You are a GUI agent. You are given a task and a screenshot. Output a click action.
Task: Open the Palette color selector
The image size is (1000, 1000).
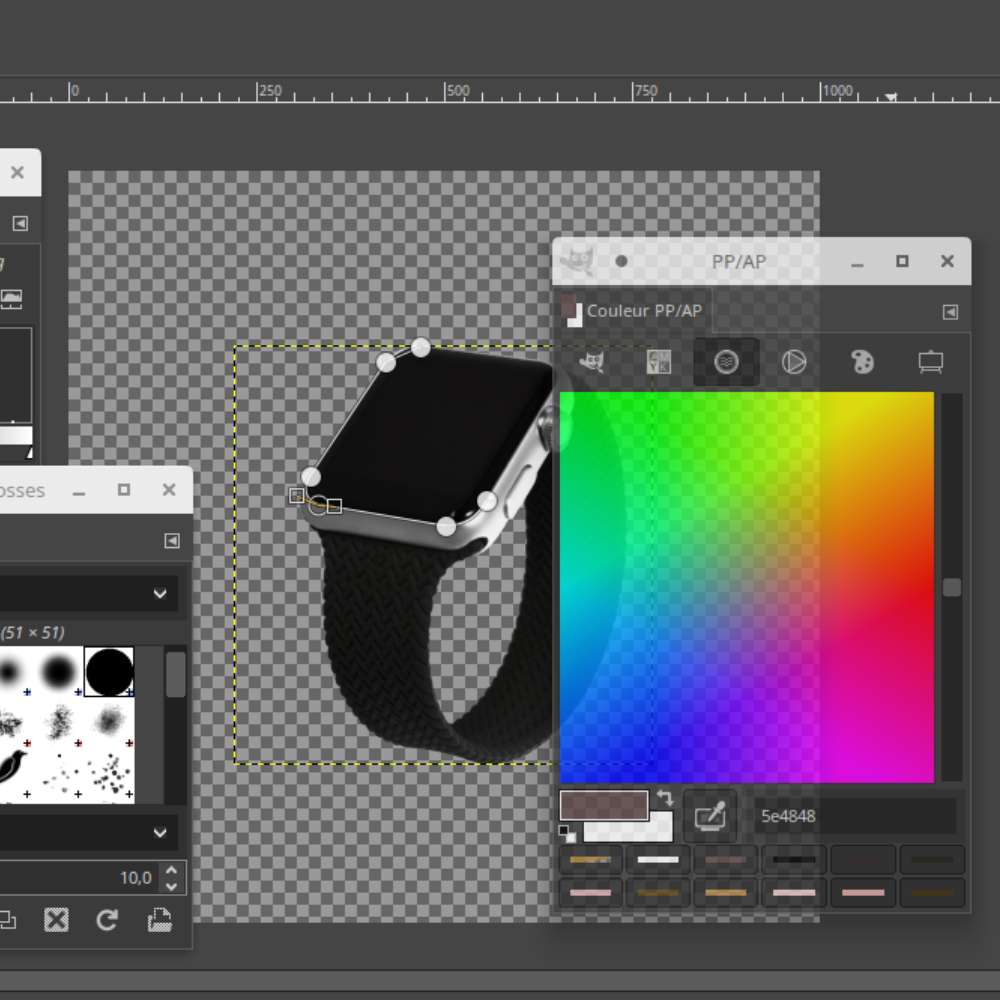click(862, 362)
